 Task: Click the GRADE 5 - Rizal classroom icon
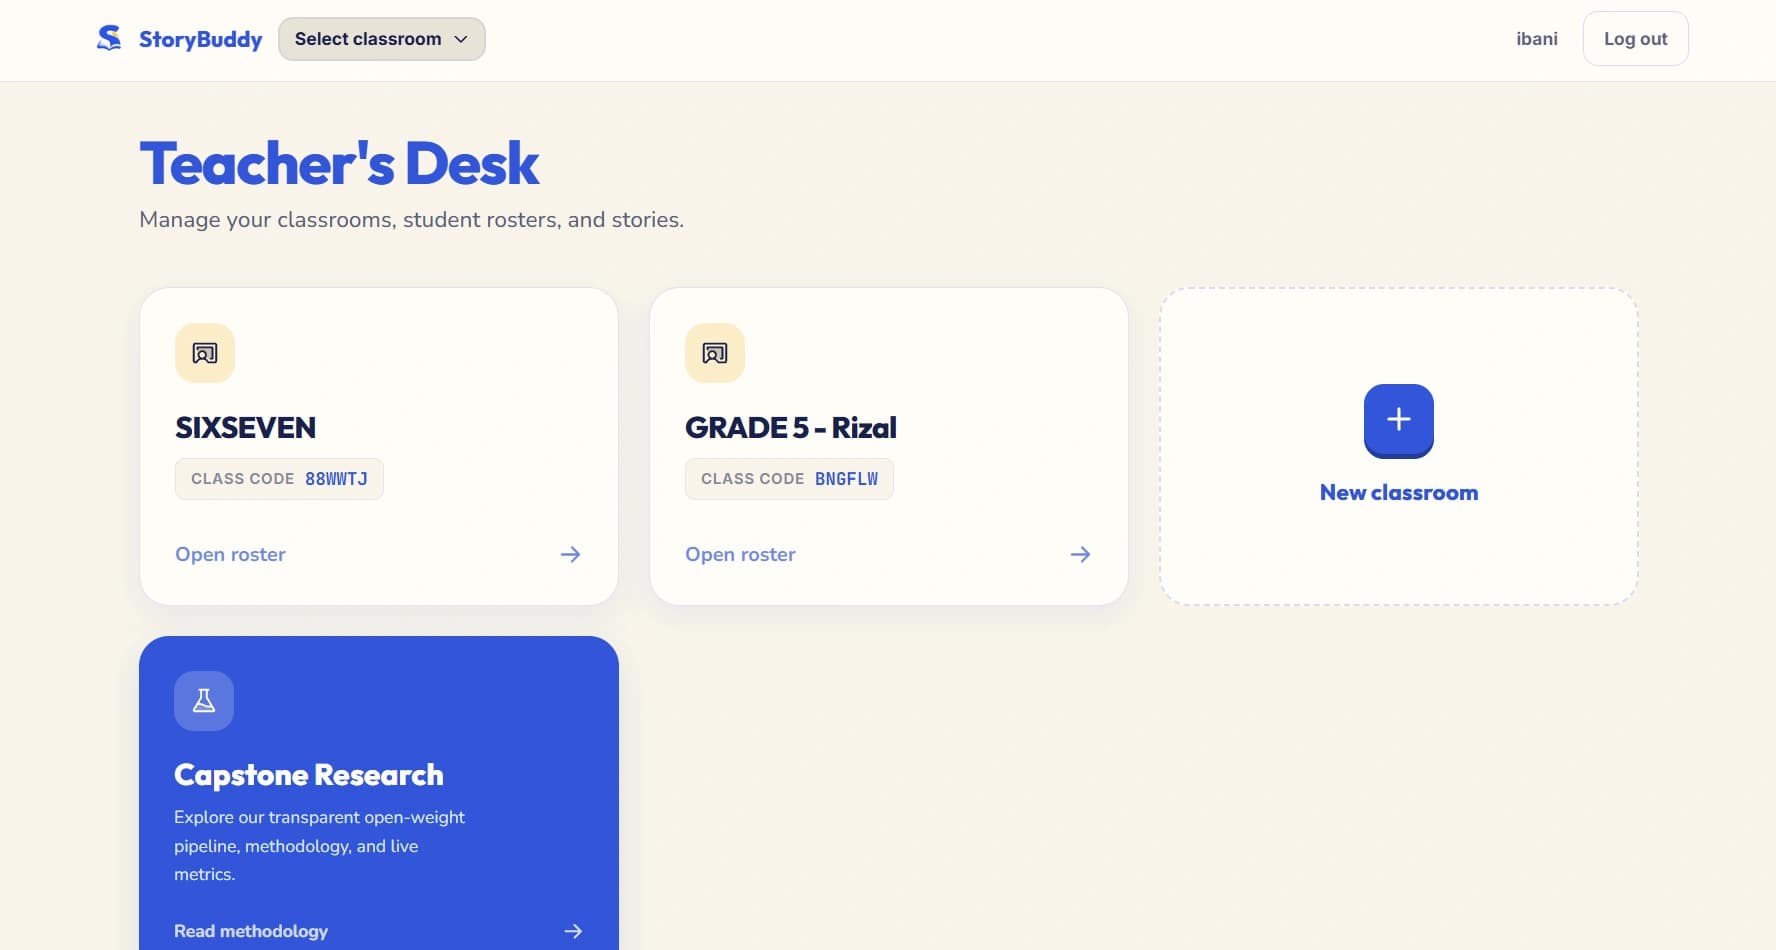point(715,353)
